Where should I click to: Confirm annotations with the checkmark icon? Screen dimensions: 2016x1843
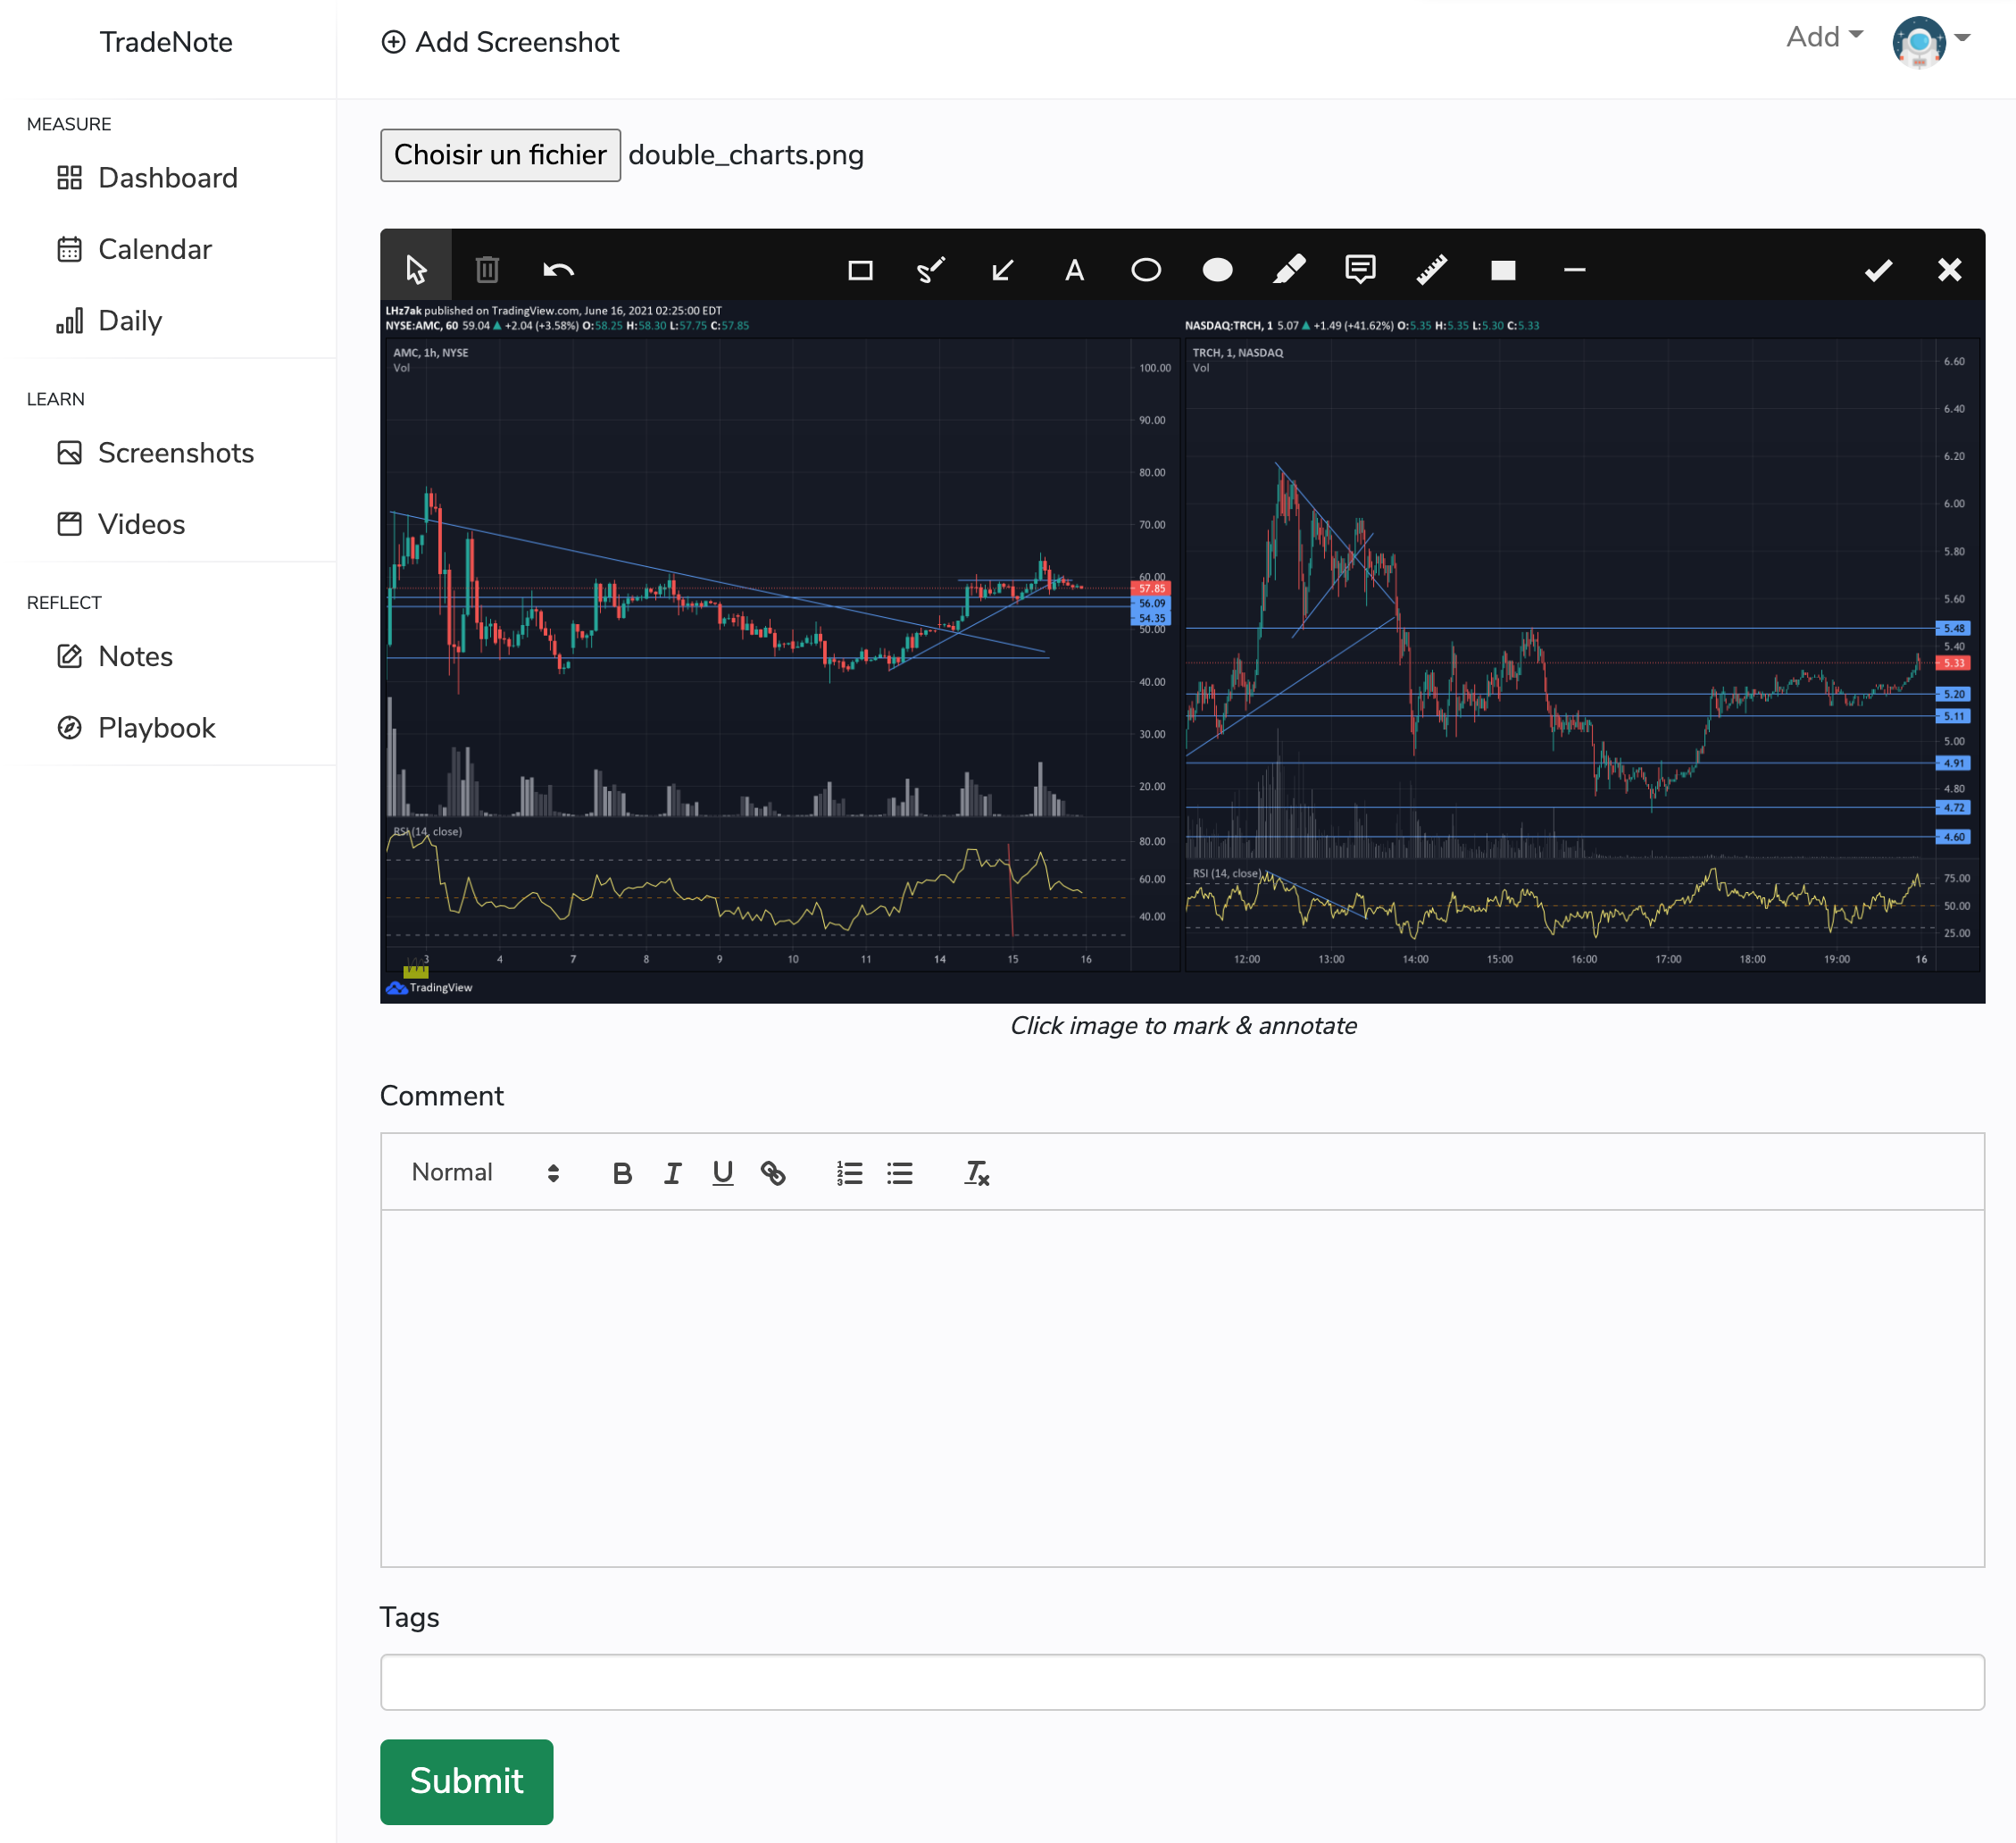click(x=1878, y=268)
